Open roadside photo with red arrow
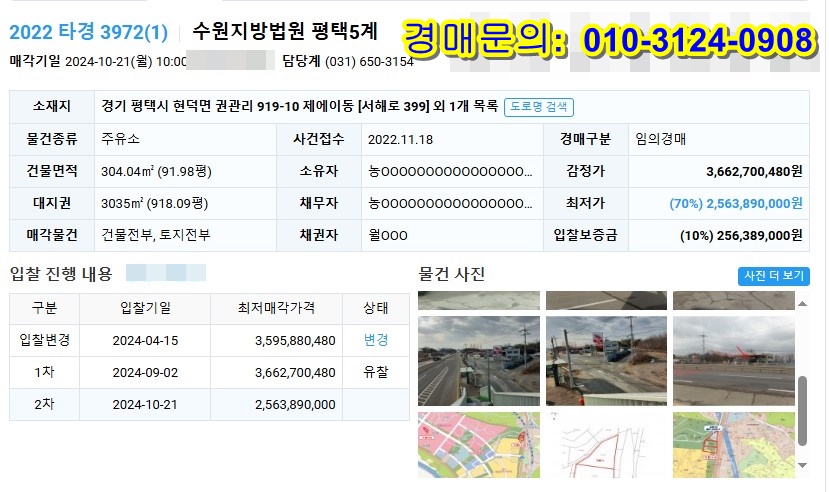 pos(734,361)
